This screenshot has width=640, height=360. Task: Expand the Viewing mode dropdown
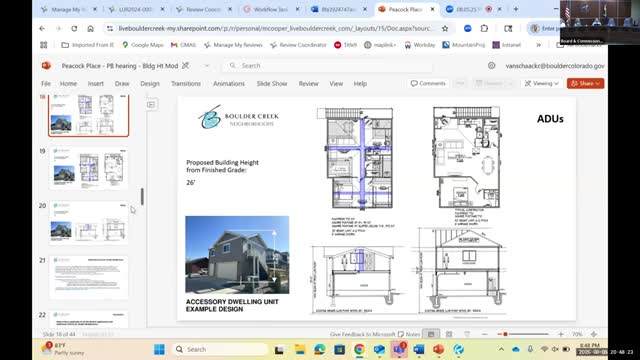541,83
